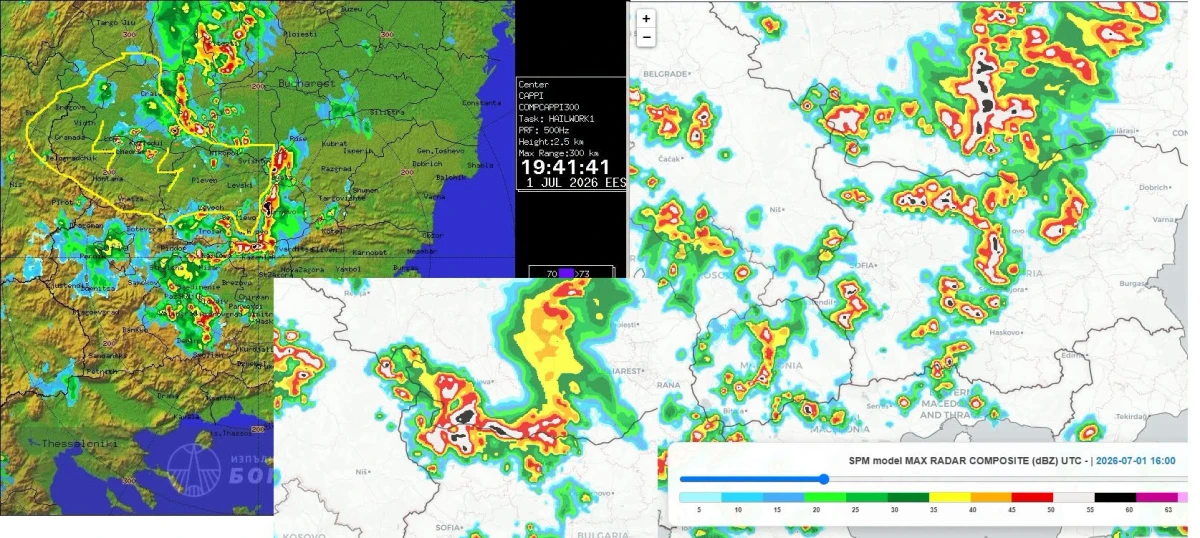Click the Thessaloniki label on the terrain map

(x=79, y=443)
